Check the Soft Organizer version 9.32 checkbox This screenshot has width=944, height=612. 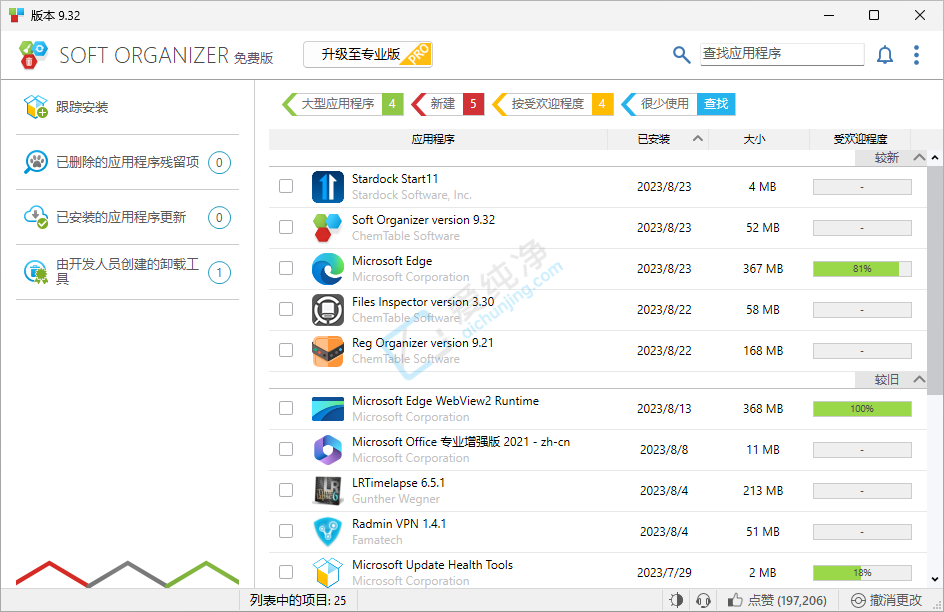pyautogui.click(x=286, y=227)
